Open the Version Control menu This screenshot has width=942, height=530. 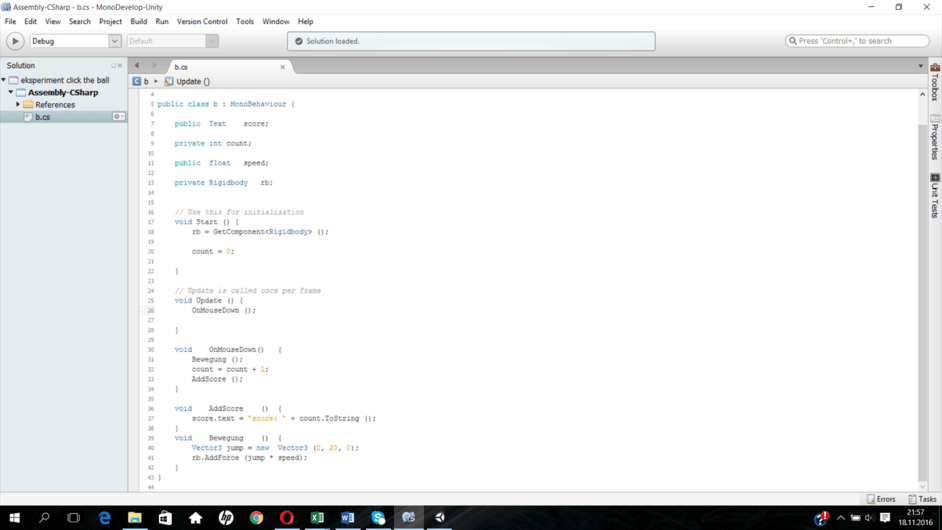click(x=202, y=21)
